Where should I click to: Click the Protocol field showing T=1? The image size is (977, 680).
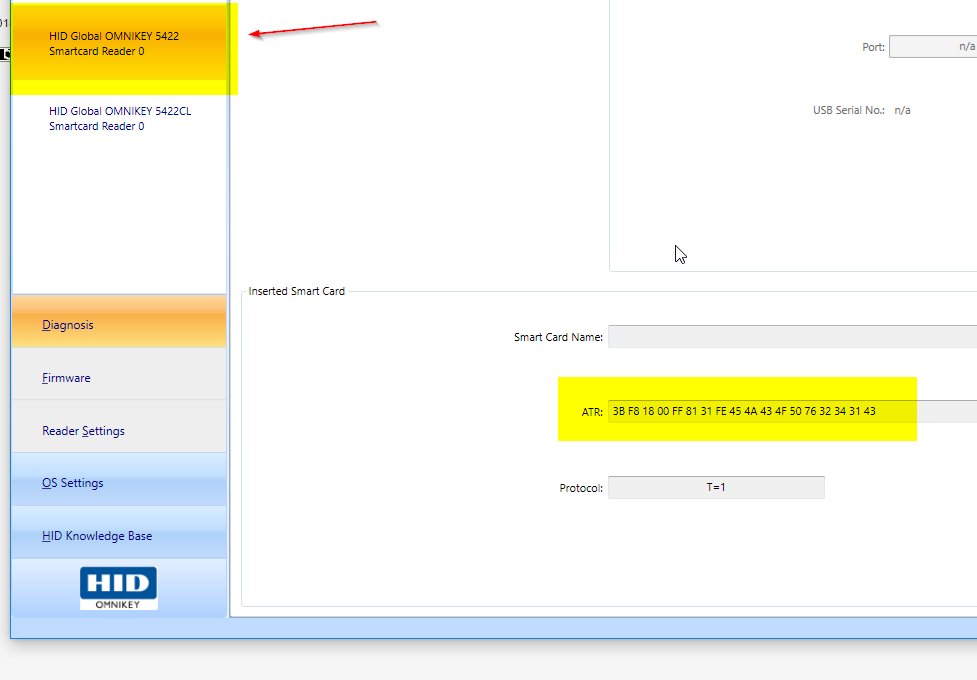[x=716, y=488]
